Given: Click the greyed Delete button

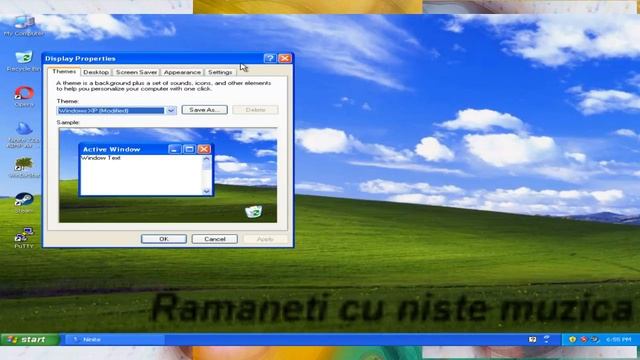Looking at the screenshot, I should coord(256,110).
